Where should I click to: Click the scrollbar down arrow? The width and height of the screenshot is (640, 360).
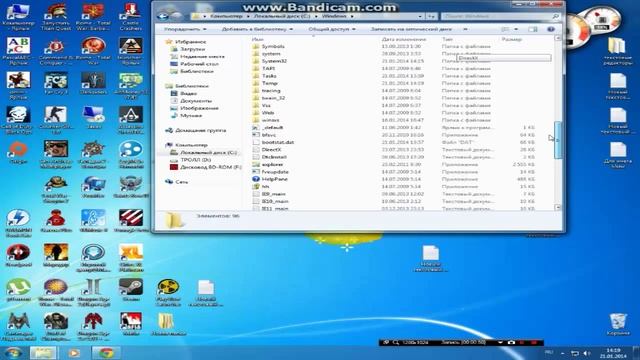click(x=558, y=207)
